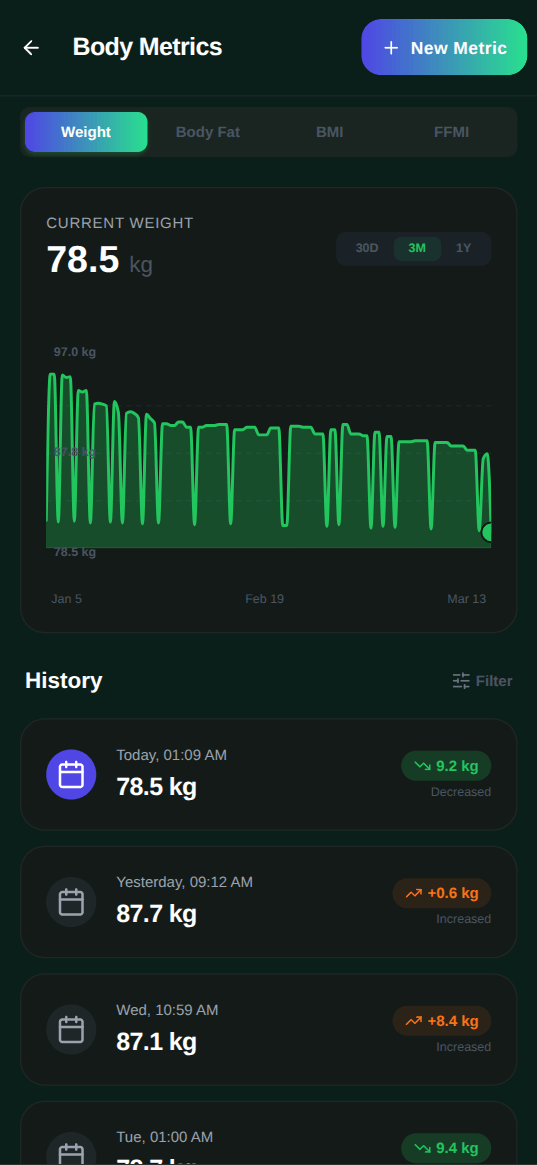Click the History heading
The height and width of the screenshot is (1165, 537).
click(x=64, y=681)
